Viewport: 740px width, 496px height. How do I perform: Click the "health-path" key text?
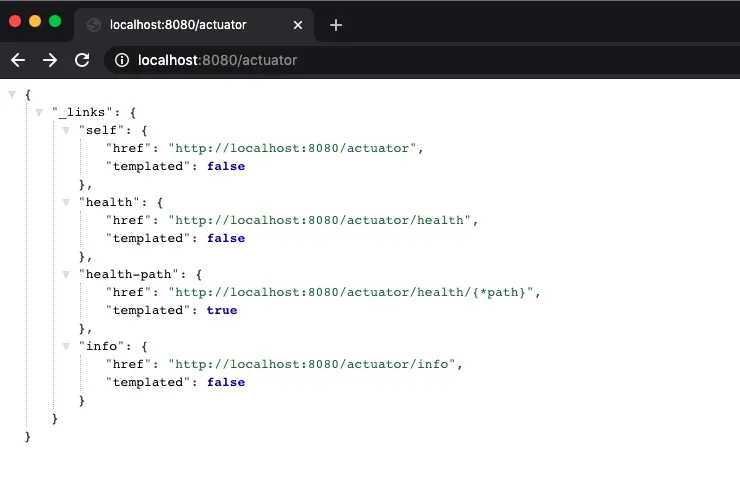[128, 274]
